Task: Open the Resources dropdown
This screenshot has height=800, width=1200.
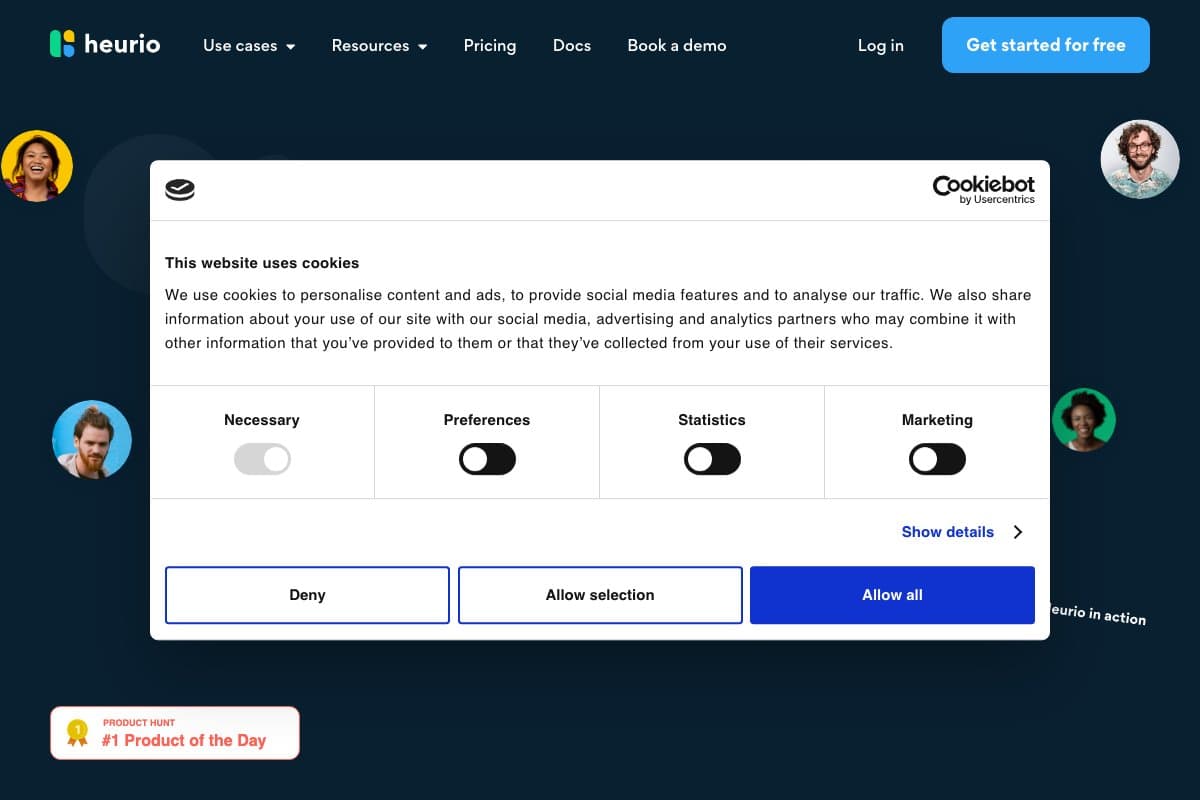Action: 379,45
